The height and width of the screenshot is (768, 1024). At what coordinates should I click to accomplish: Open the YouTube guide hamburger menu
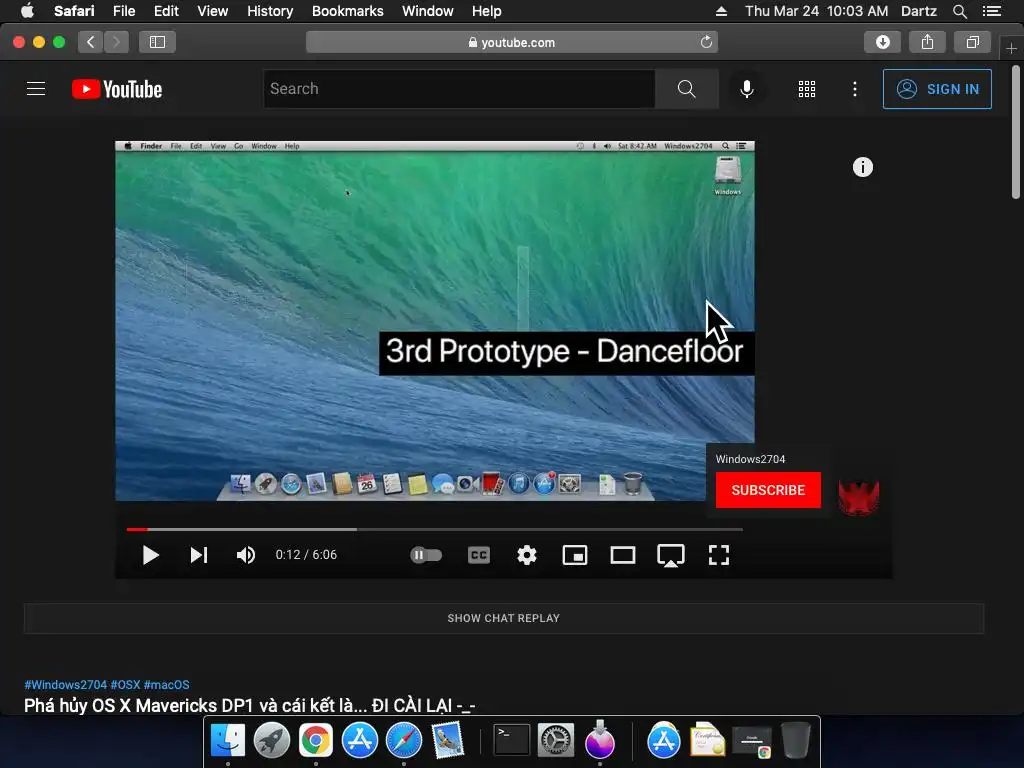click(36, 89)
